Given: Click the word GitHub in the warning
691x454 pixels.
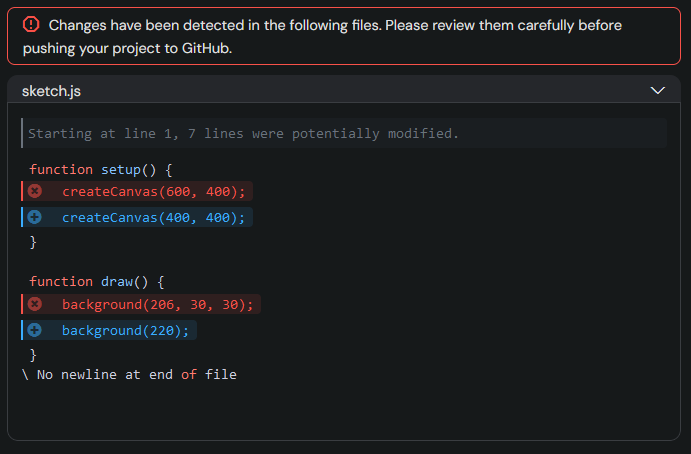Looking at the screenshot, I should (202, 48).
